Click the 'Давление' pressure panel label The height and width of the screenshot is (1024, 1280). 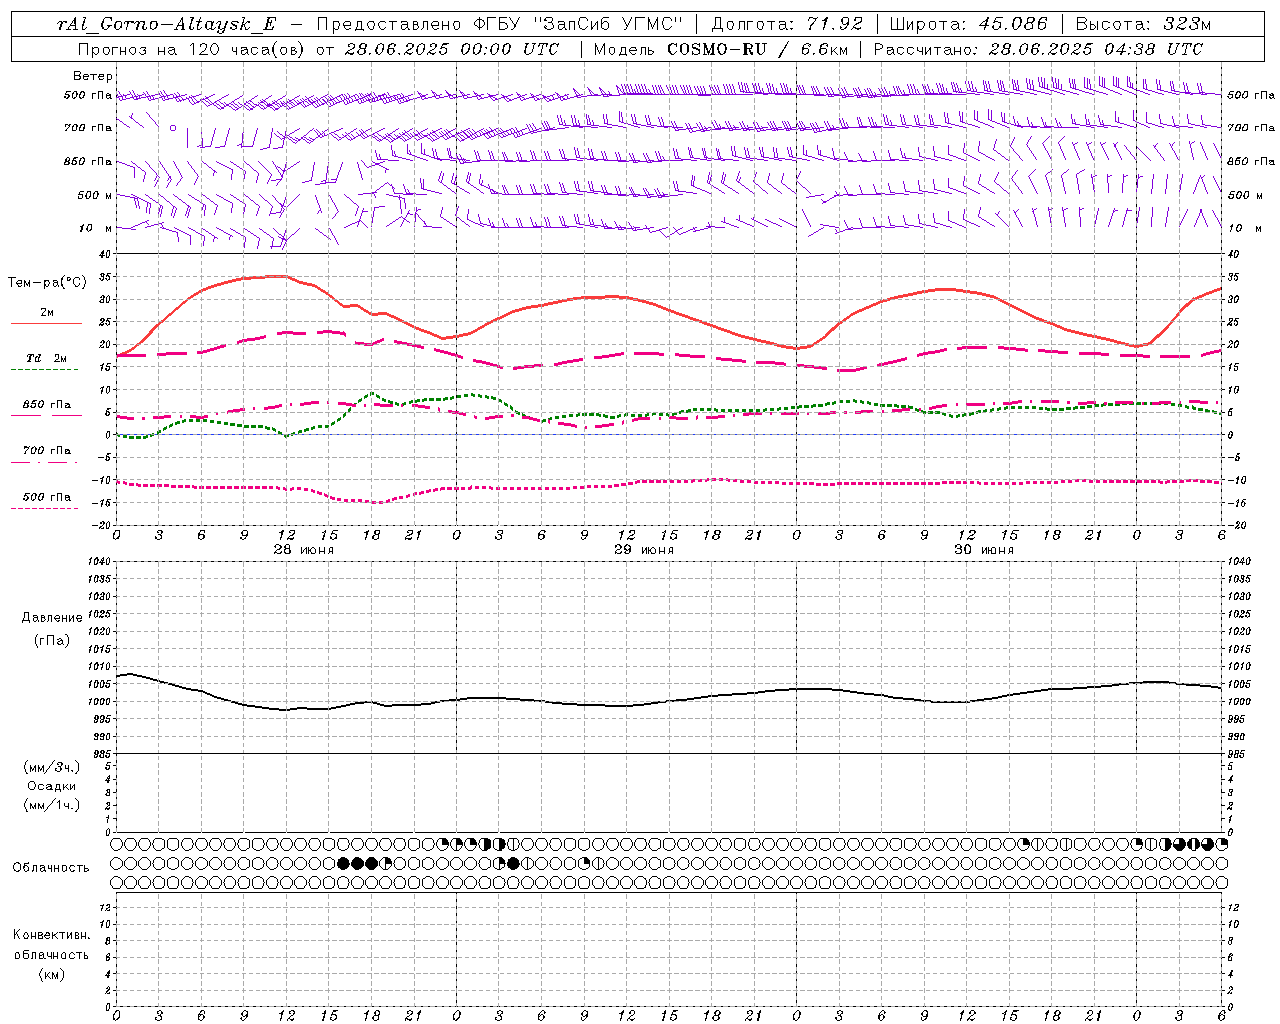pyautogui.click(x=51, y=618)
